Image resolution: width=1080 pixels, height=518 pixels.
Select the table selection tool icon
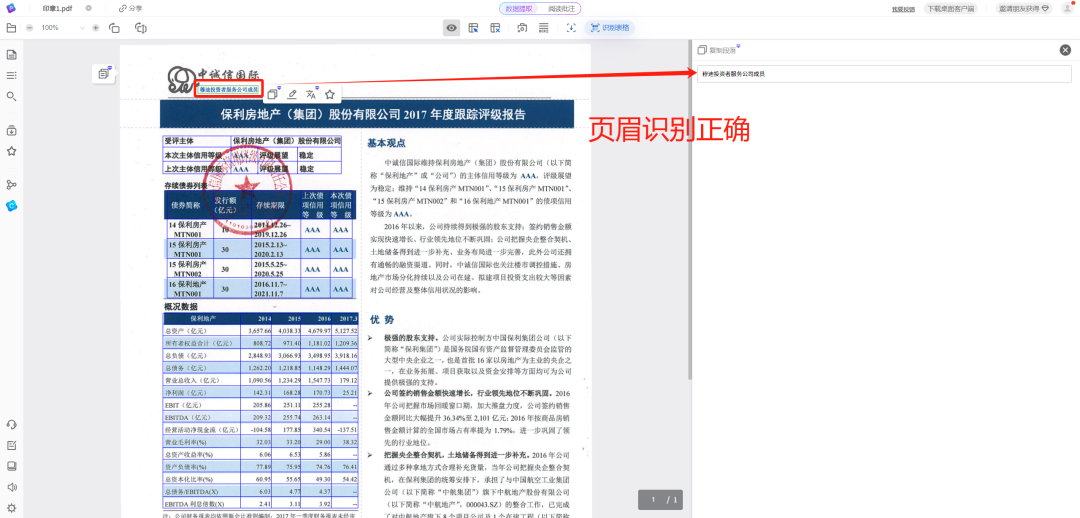coord(473,28)
